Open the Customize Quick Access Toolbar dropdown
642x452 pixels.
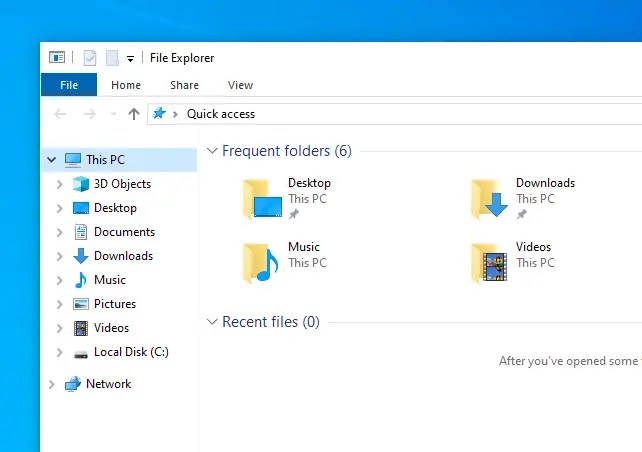(130, 59)
